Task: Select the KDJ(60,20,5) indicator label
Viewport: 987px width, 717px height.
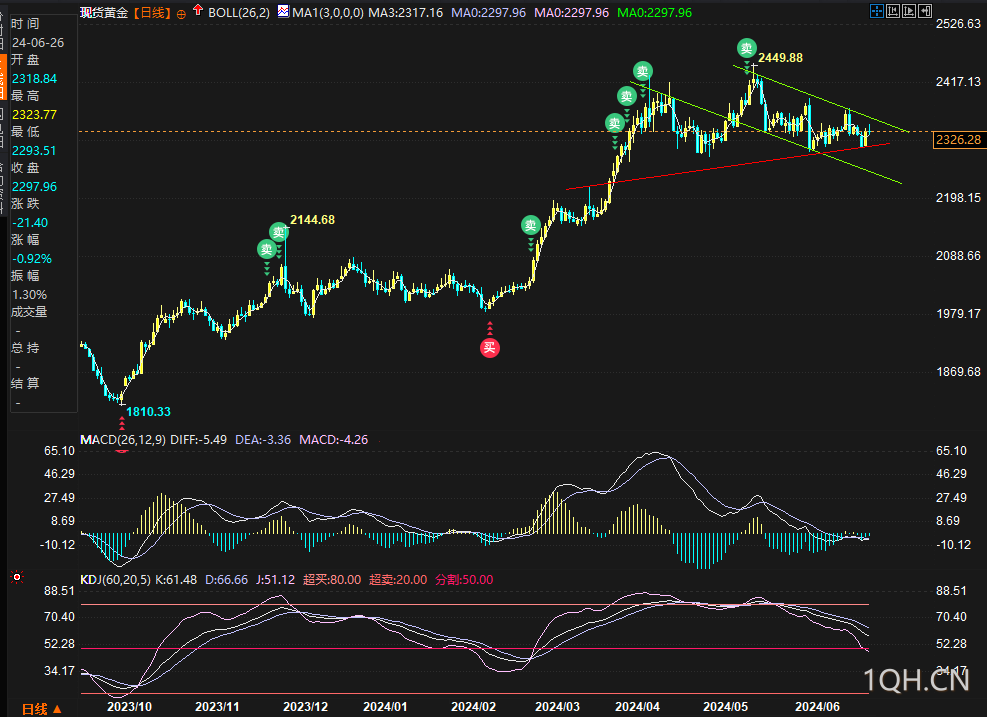Action: (x=115, y=579)
